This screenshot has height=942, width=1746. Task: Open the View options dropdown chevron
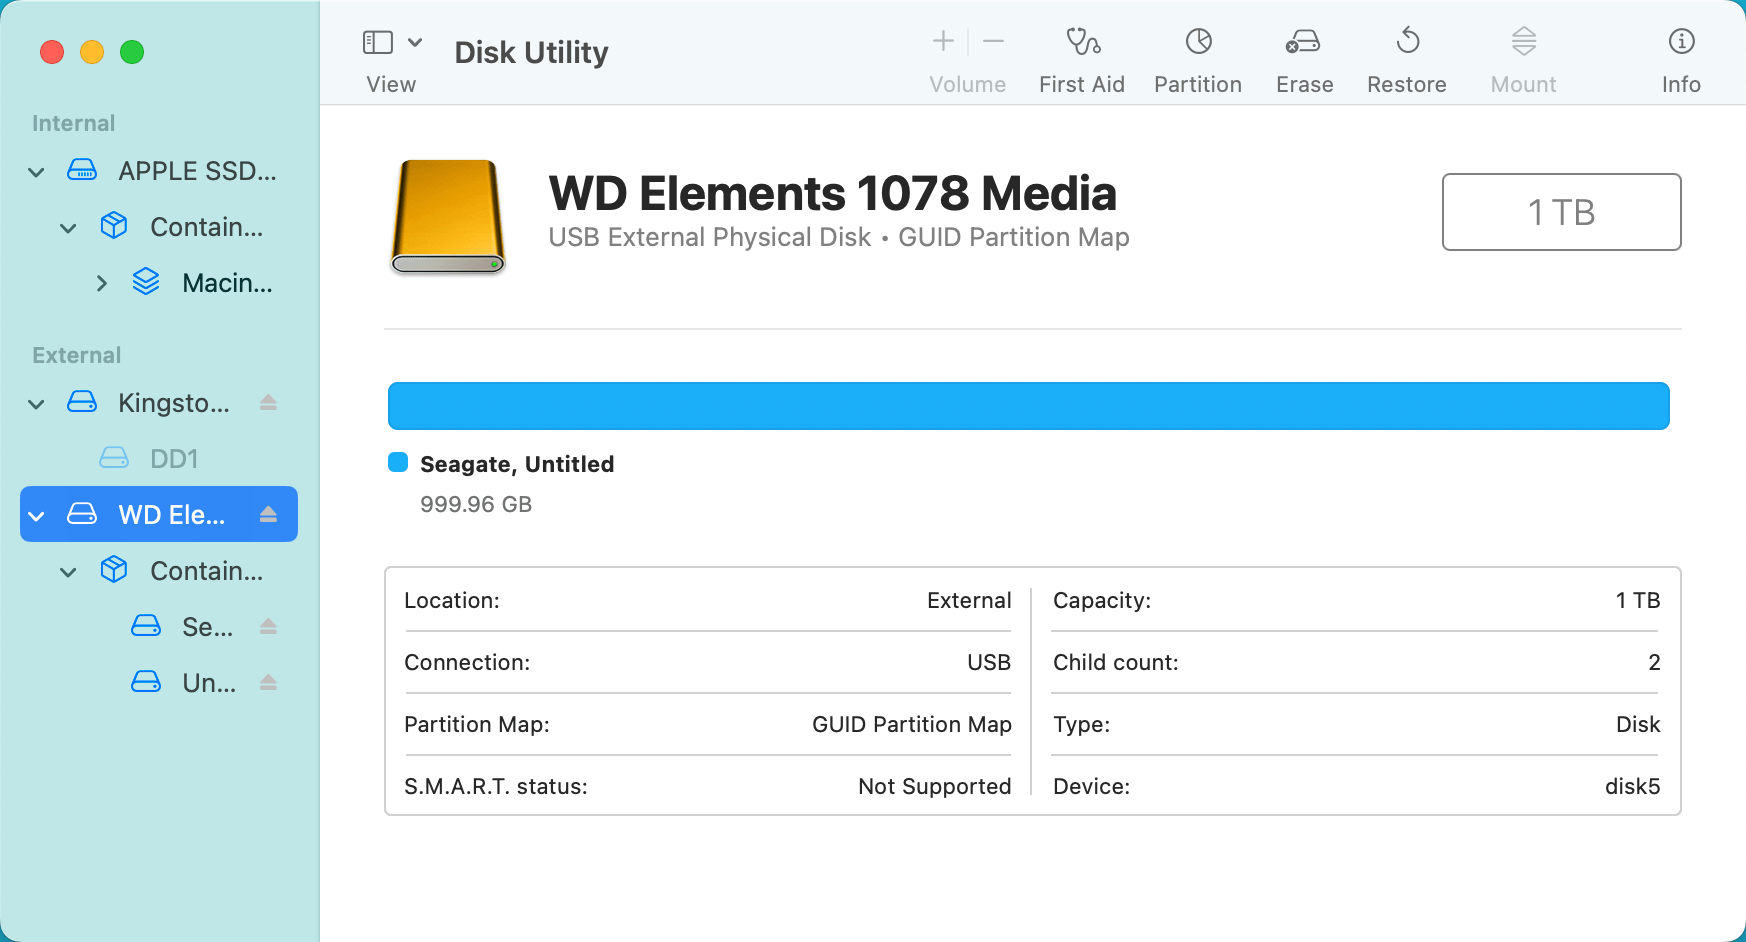click(416, 42)
